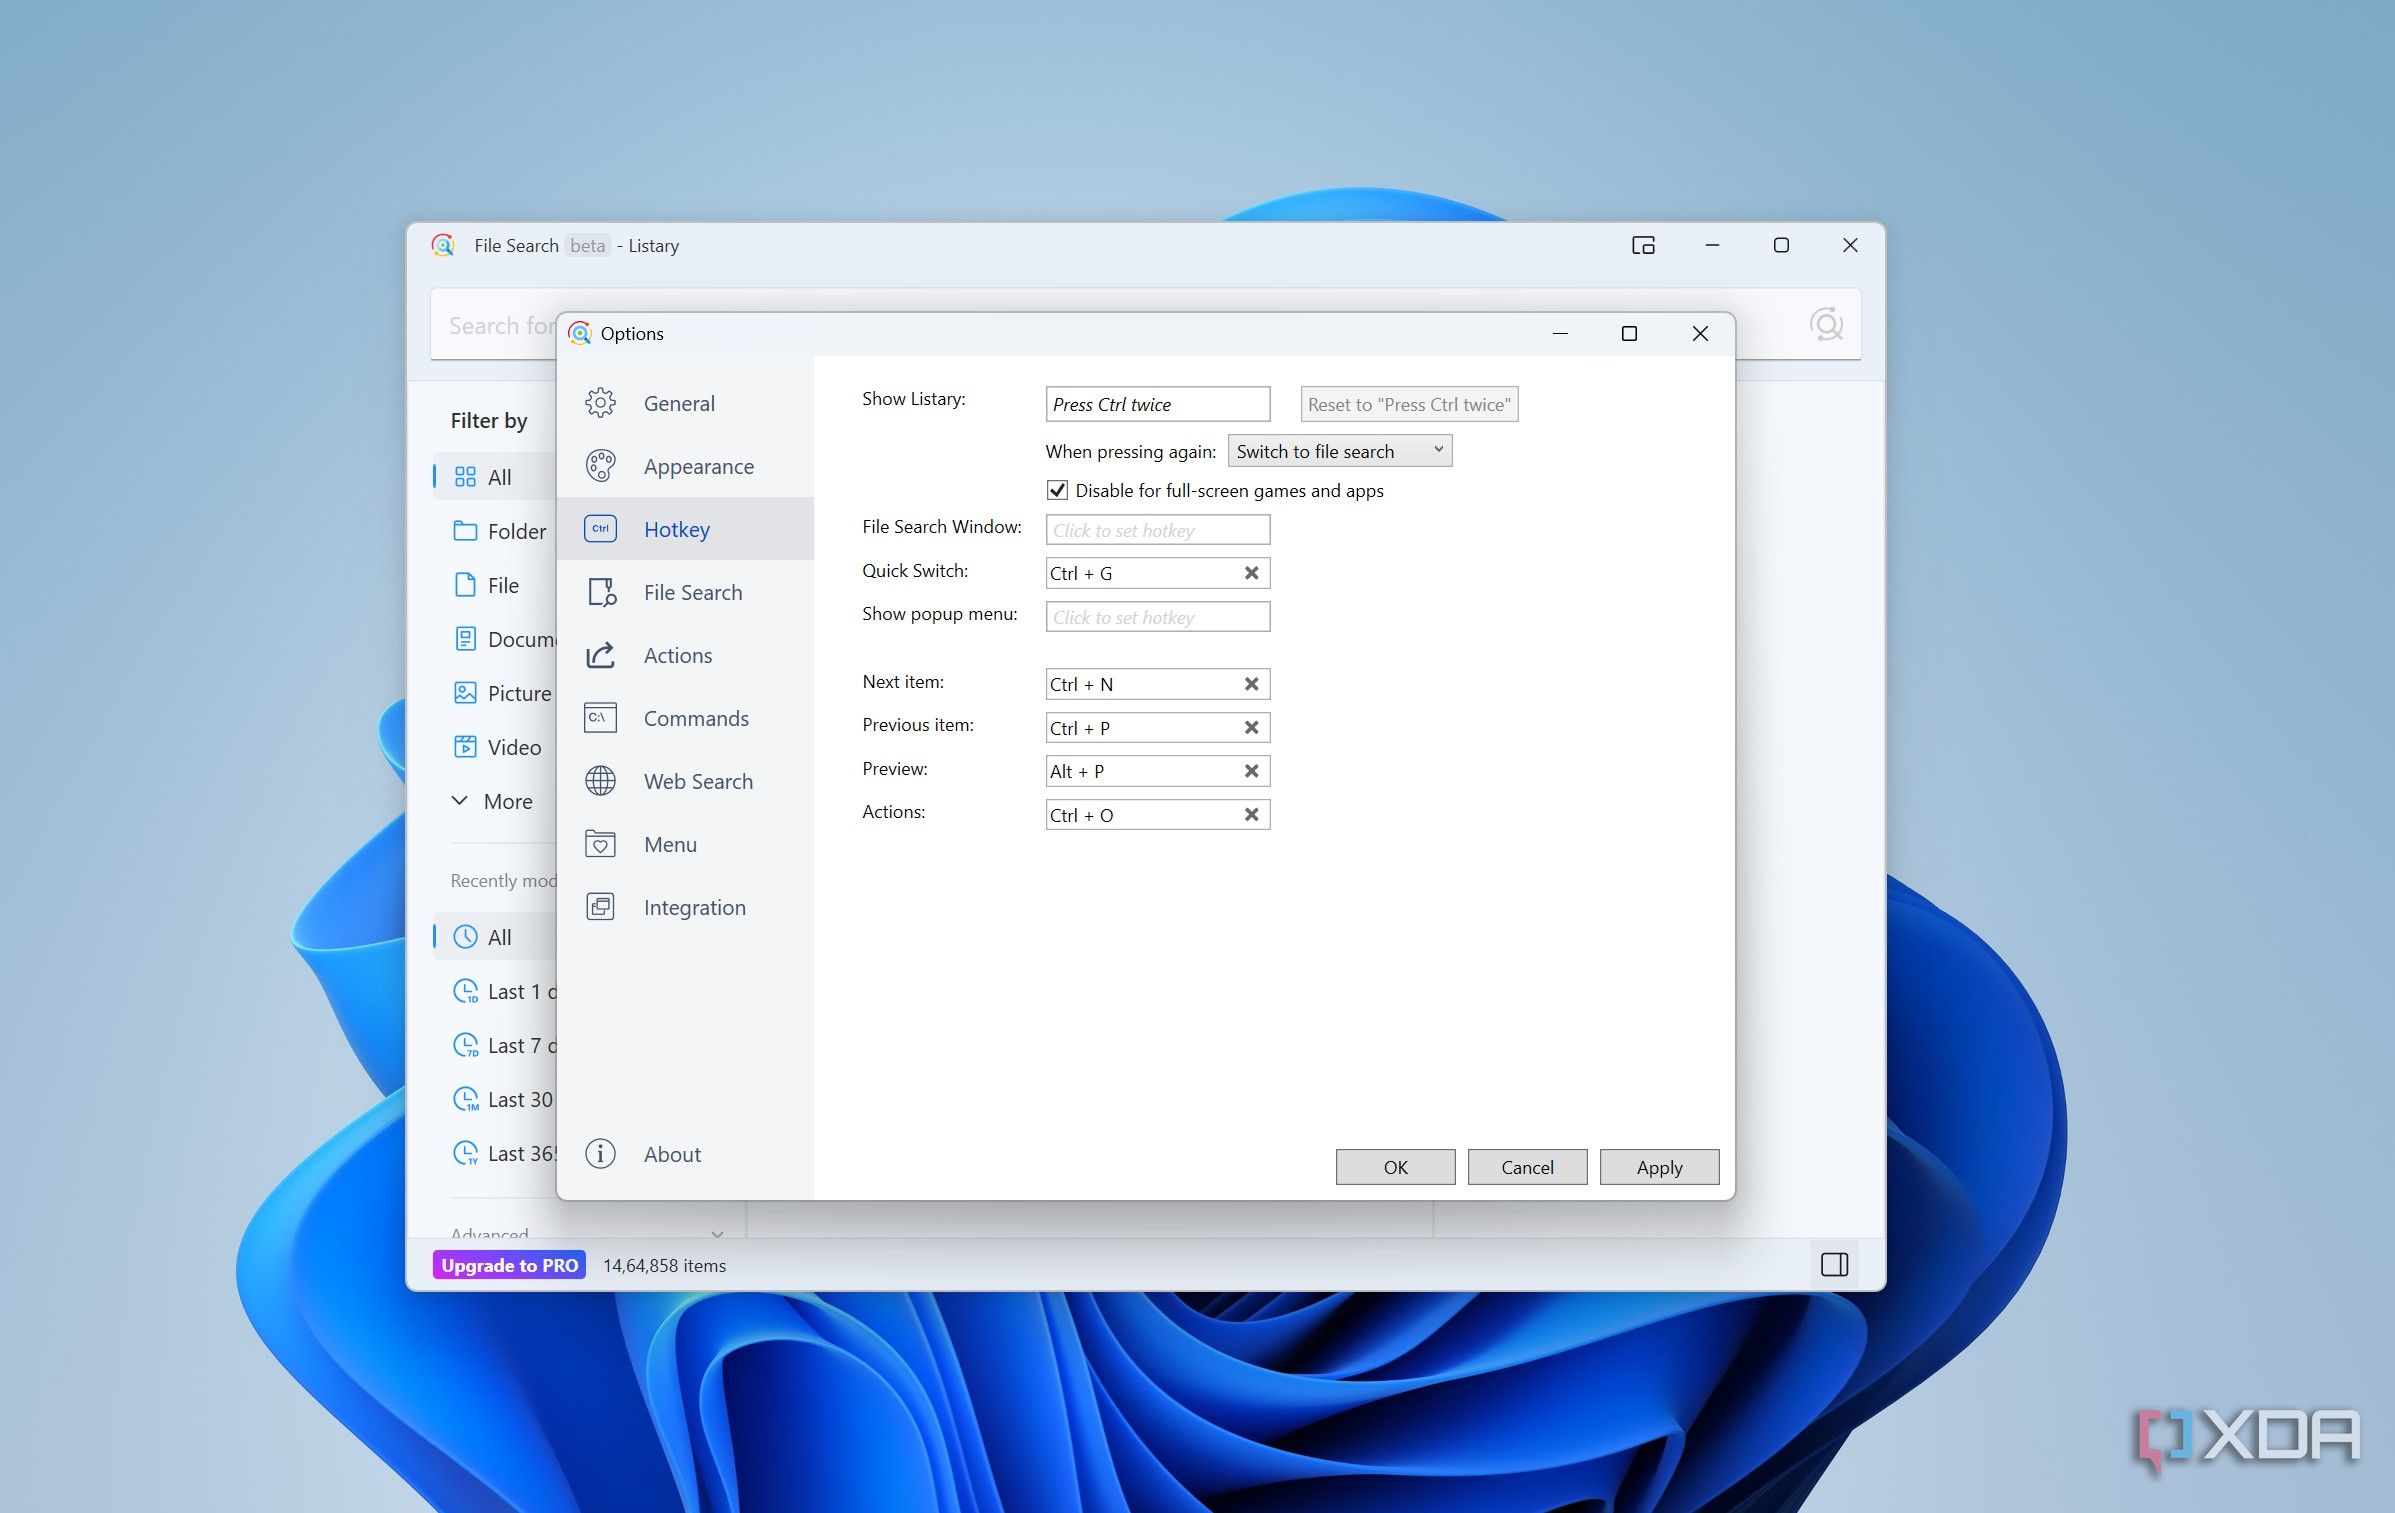2395x1513 pixels.
Task: Click the Picture filter icon in File Search
Action: tap(465, 693)
